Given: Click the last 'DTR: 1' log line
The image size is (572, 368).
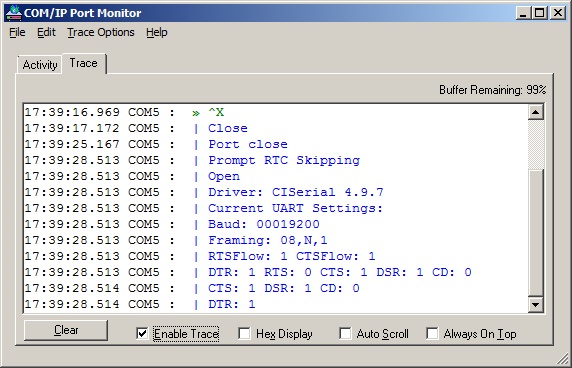Looking at the screenshot, I should pyautogui.click(x=276, y=304).
